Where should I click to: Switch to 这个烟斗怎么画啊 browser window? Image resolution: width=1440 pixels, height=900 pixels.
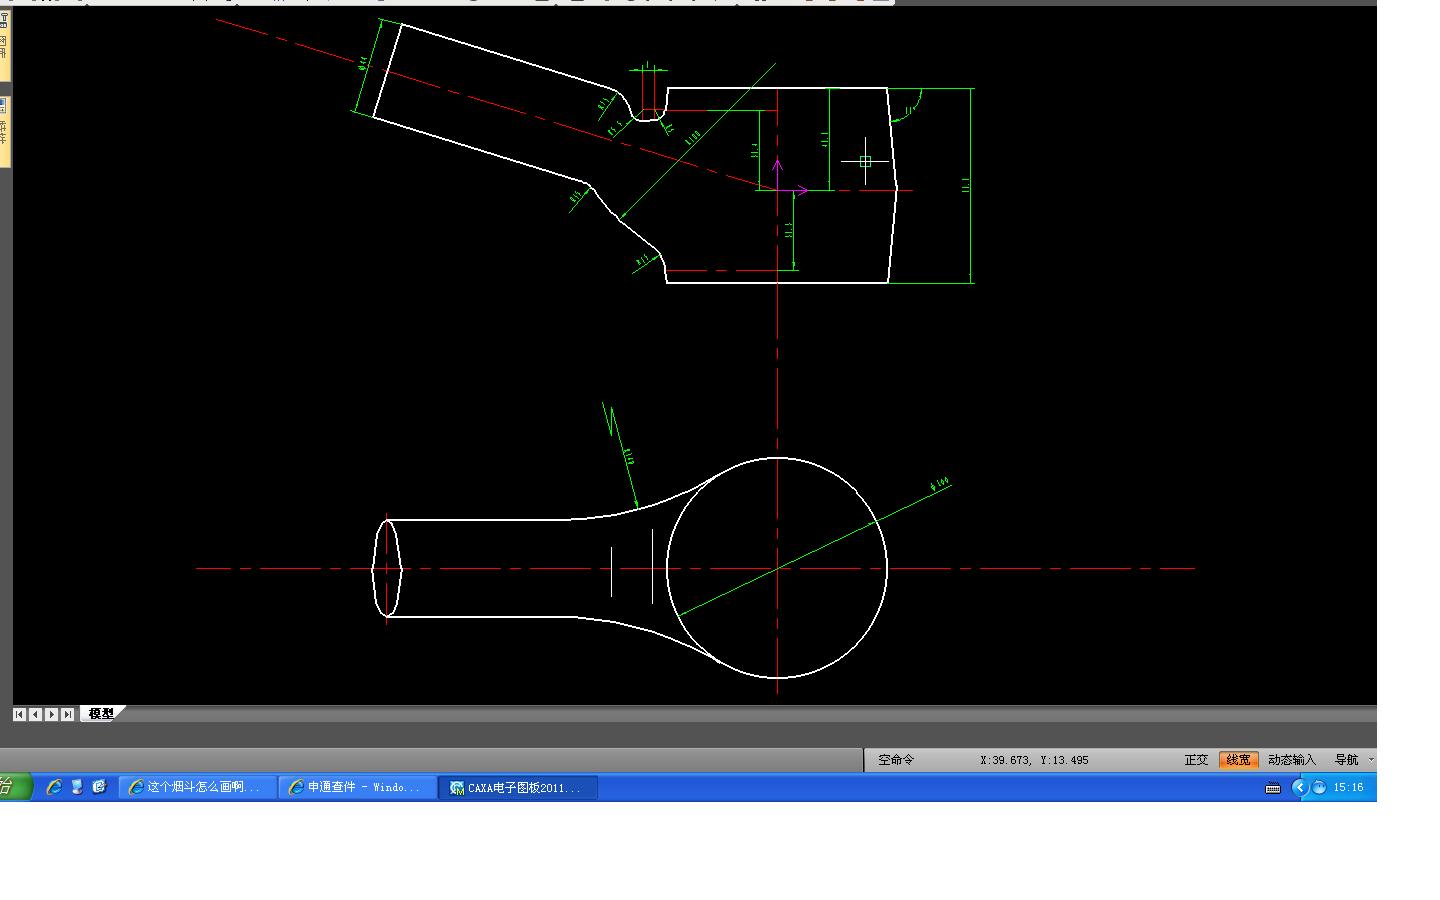pos(197,788)
